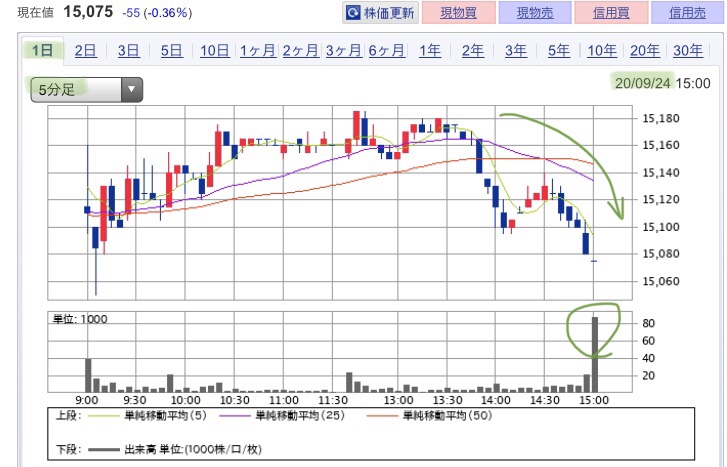Viewport: 727px width, 467px height.
Task: Click the 単純移動平均(50) legend entry
Action: click(429, 416)
